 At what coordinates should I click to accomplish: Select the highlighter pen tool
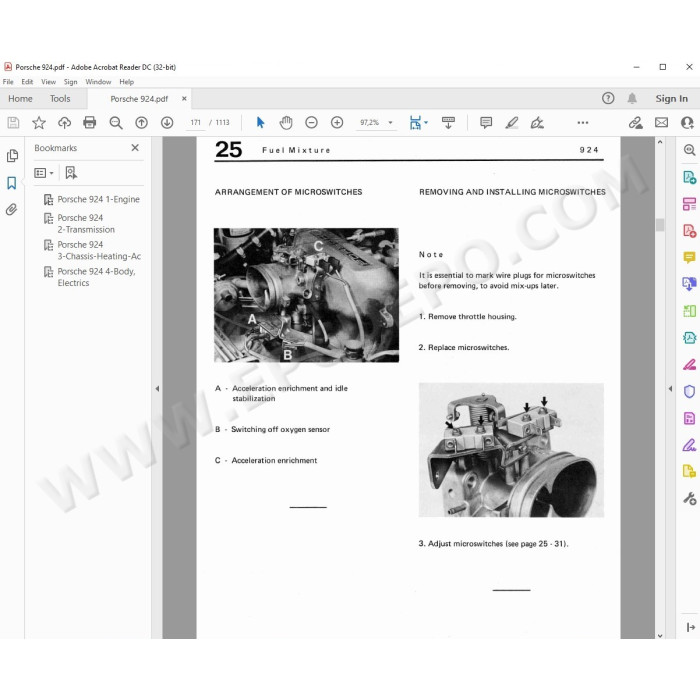(512, 122)
